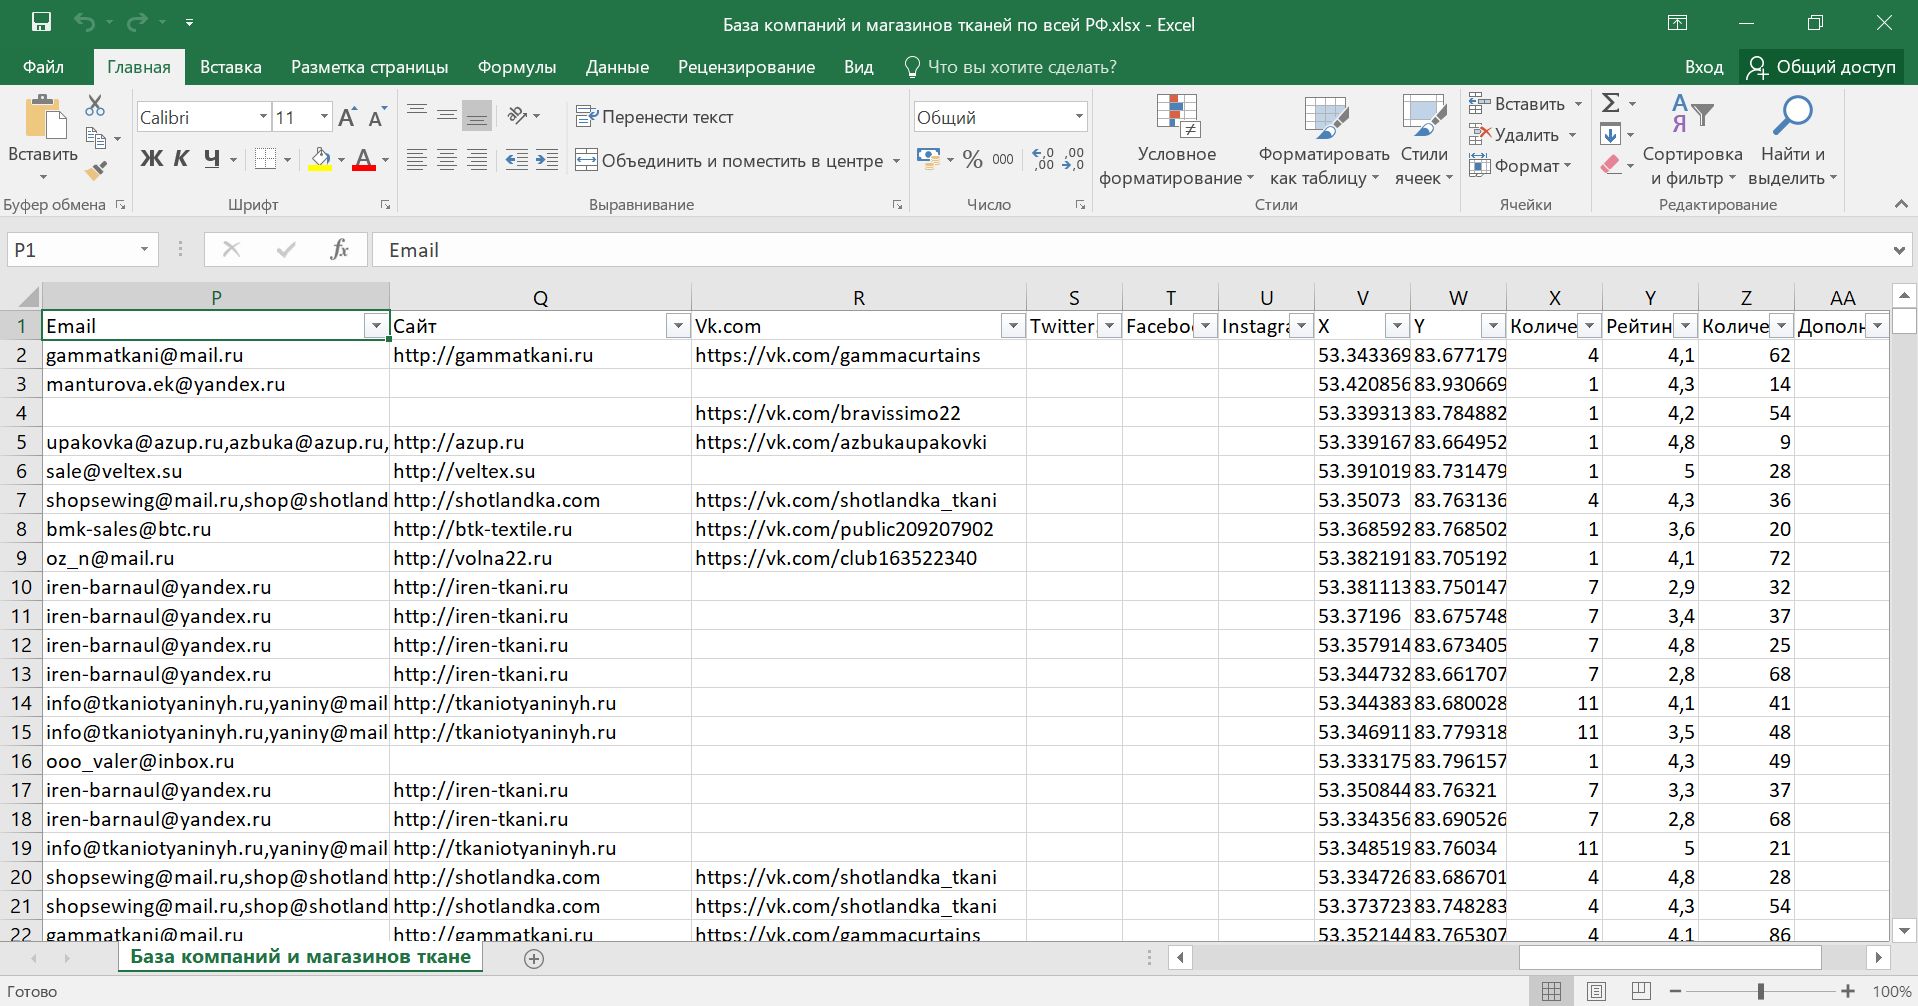Click the Center text alignment icon
Viewport: 1918px width, 1006px height.
point(447,160)
